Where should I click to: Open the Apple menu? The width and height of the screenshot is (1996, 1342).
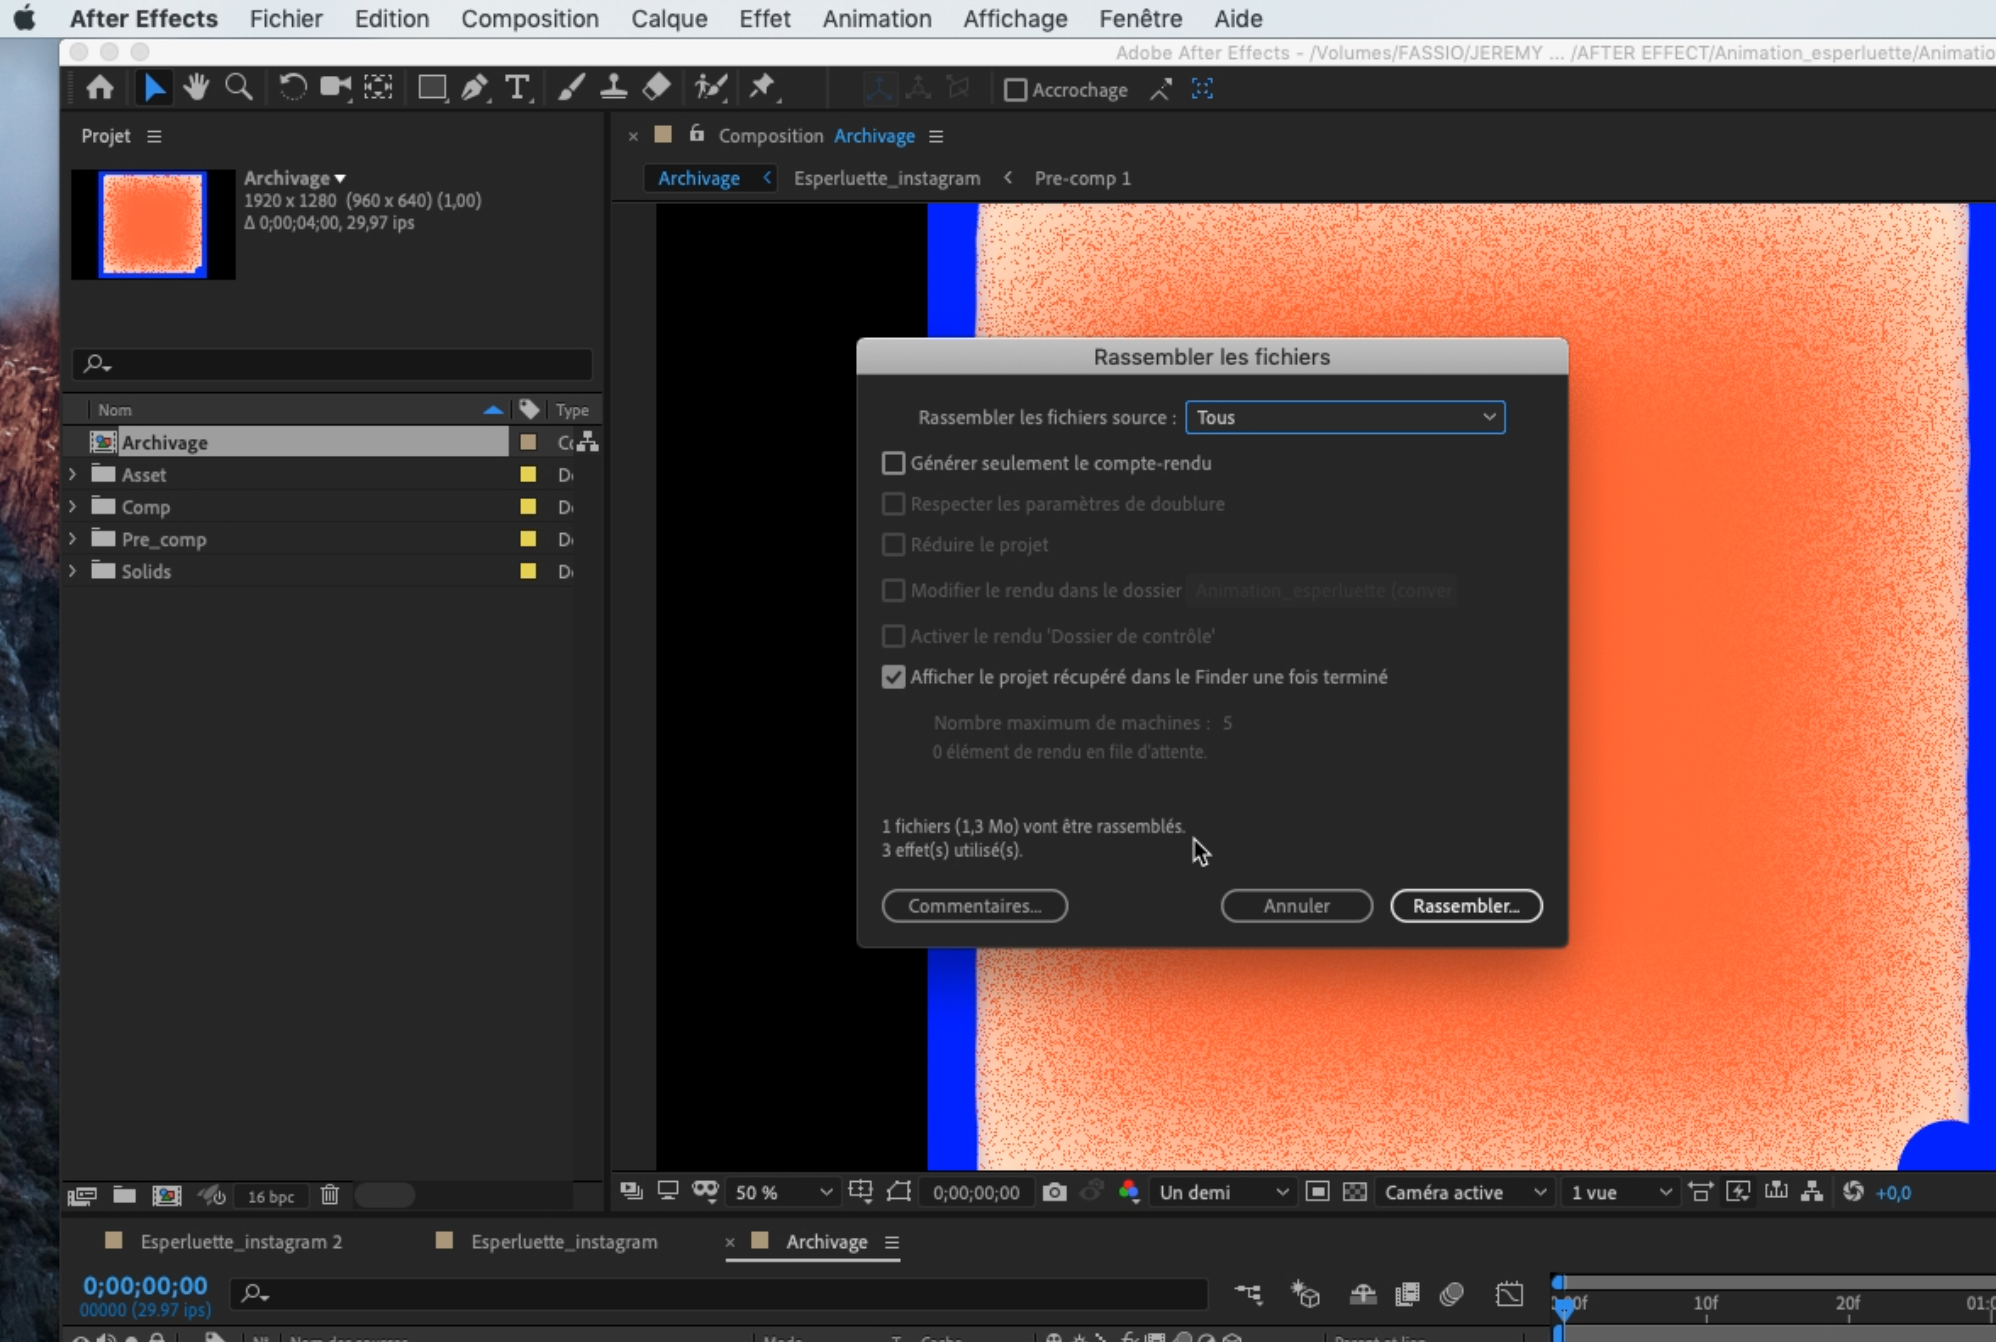25,18
